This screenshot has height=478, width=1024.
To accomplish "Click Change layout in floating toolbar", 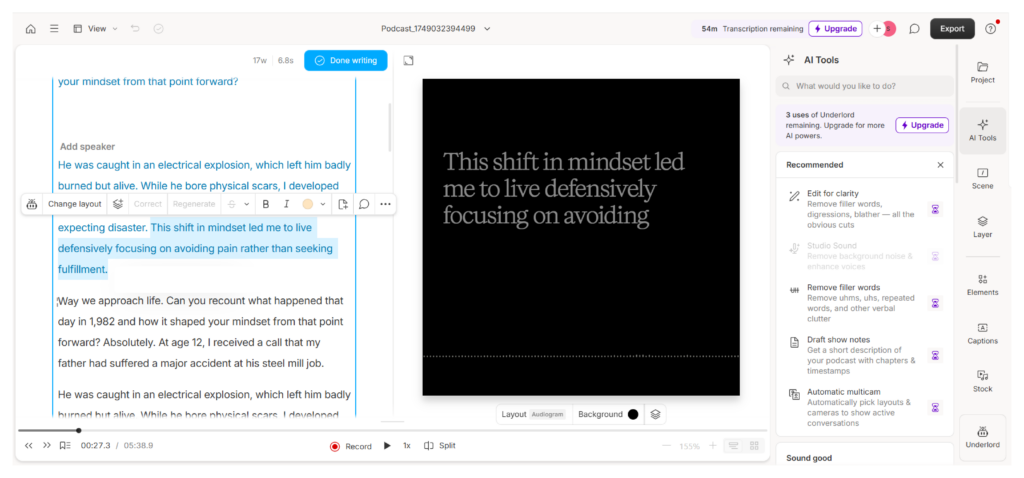I will (75, 204).
